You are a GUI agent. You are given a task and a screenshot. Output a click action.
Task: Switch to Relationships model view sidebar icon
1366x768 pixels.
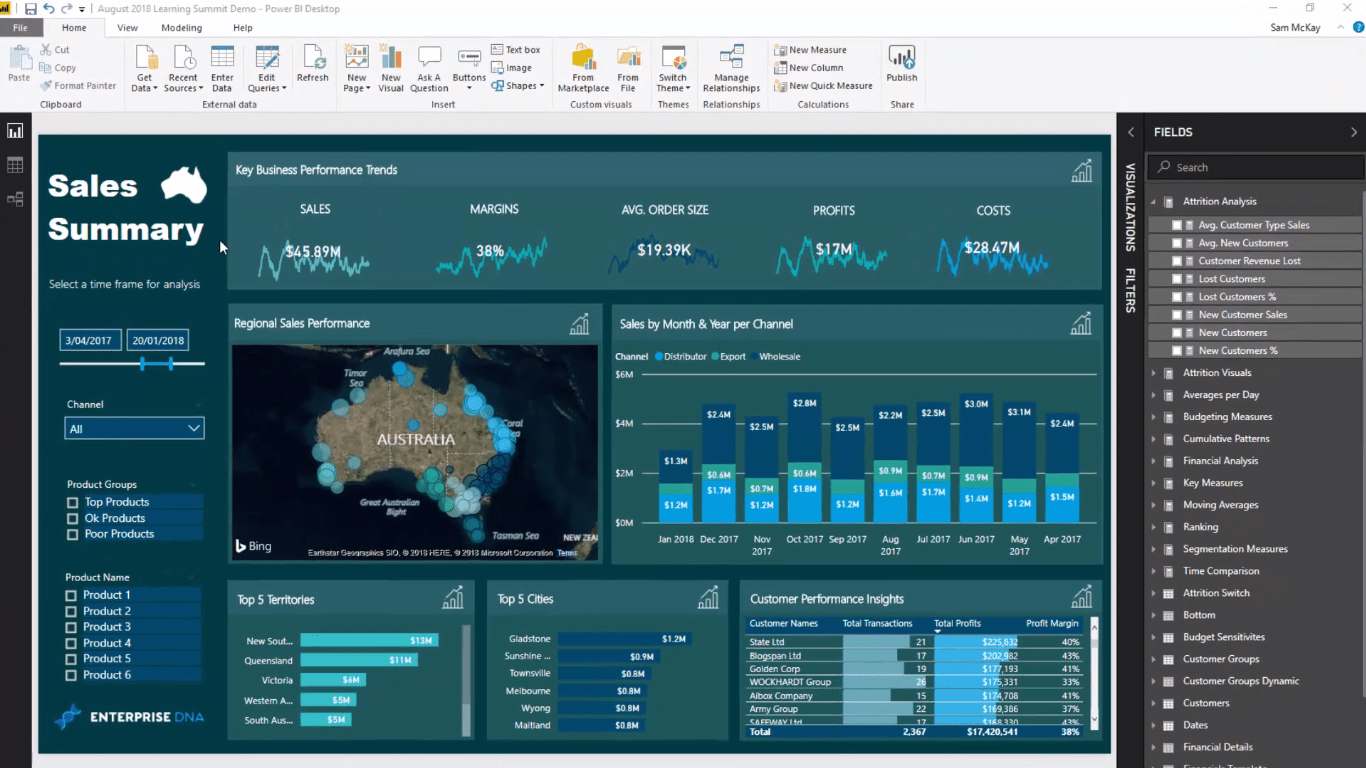15,199
